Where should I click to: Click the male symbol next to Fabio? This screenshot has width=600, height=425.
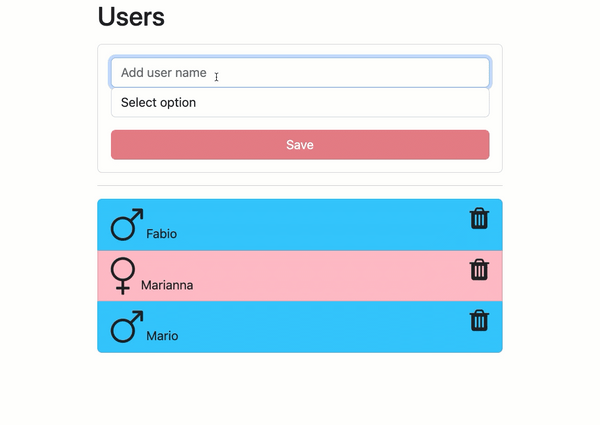coord(127,225)
